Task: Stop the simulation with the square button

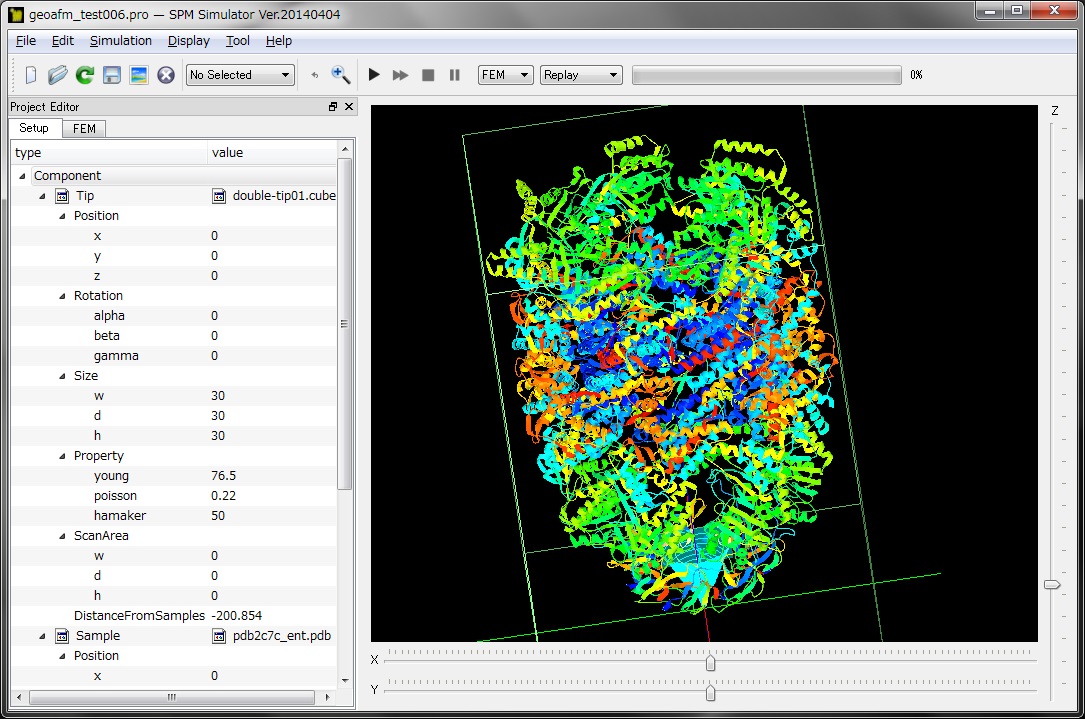Action: click(x=428, y=75)
